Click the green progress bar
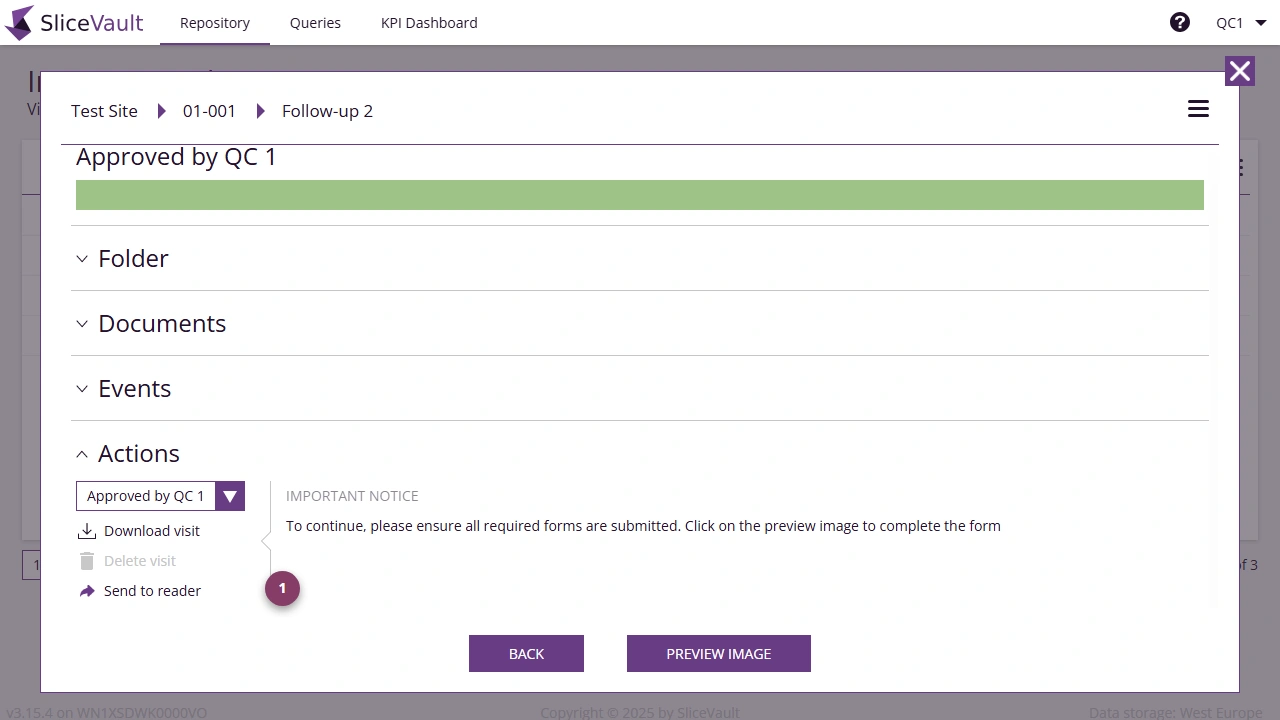1280x720 pixels. 640,194
